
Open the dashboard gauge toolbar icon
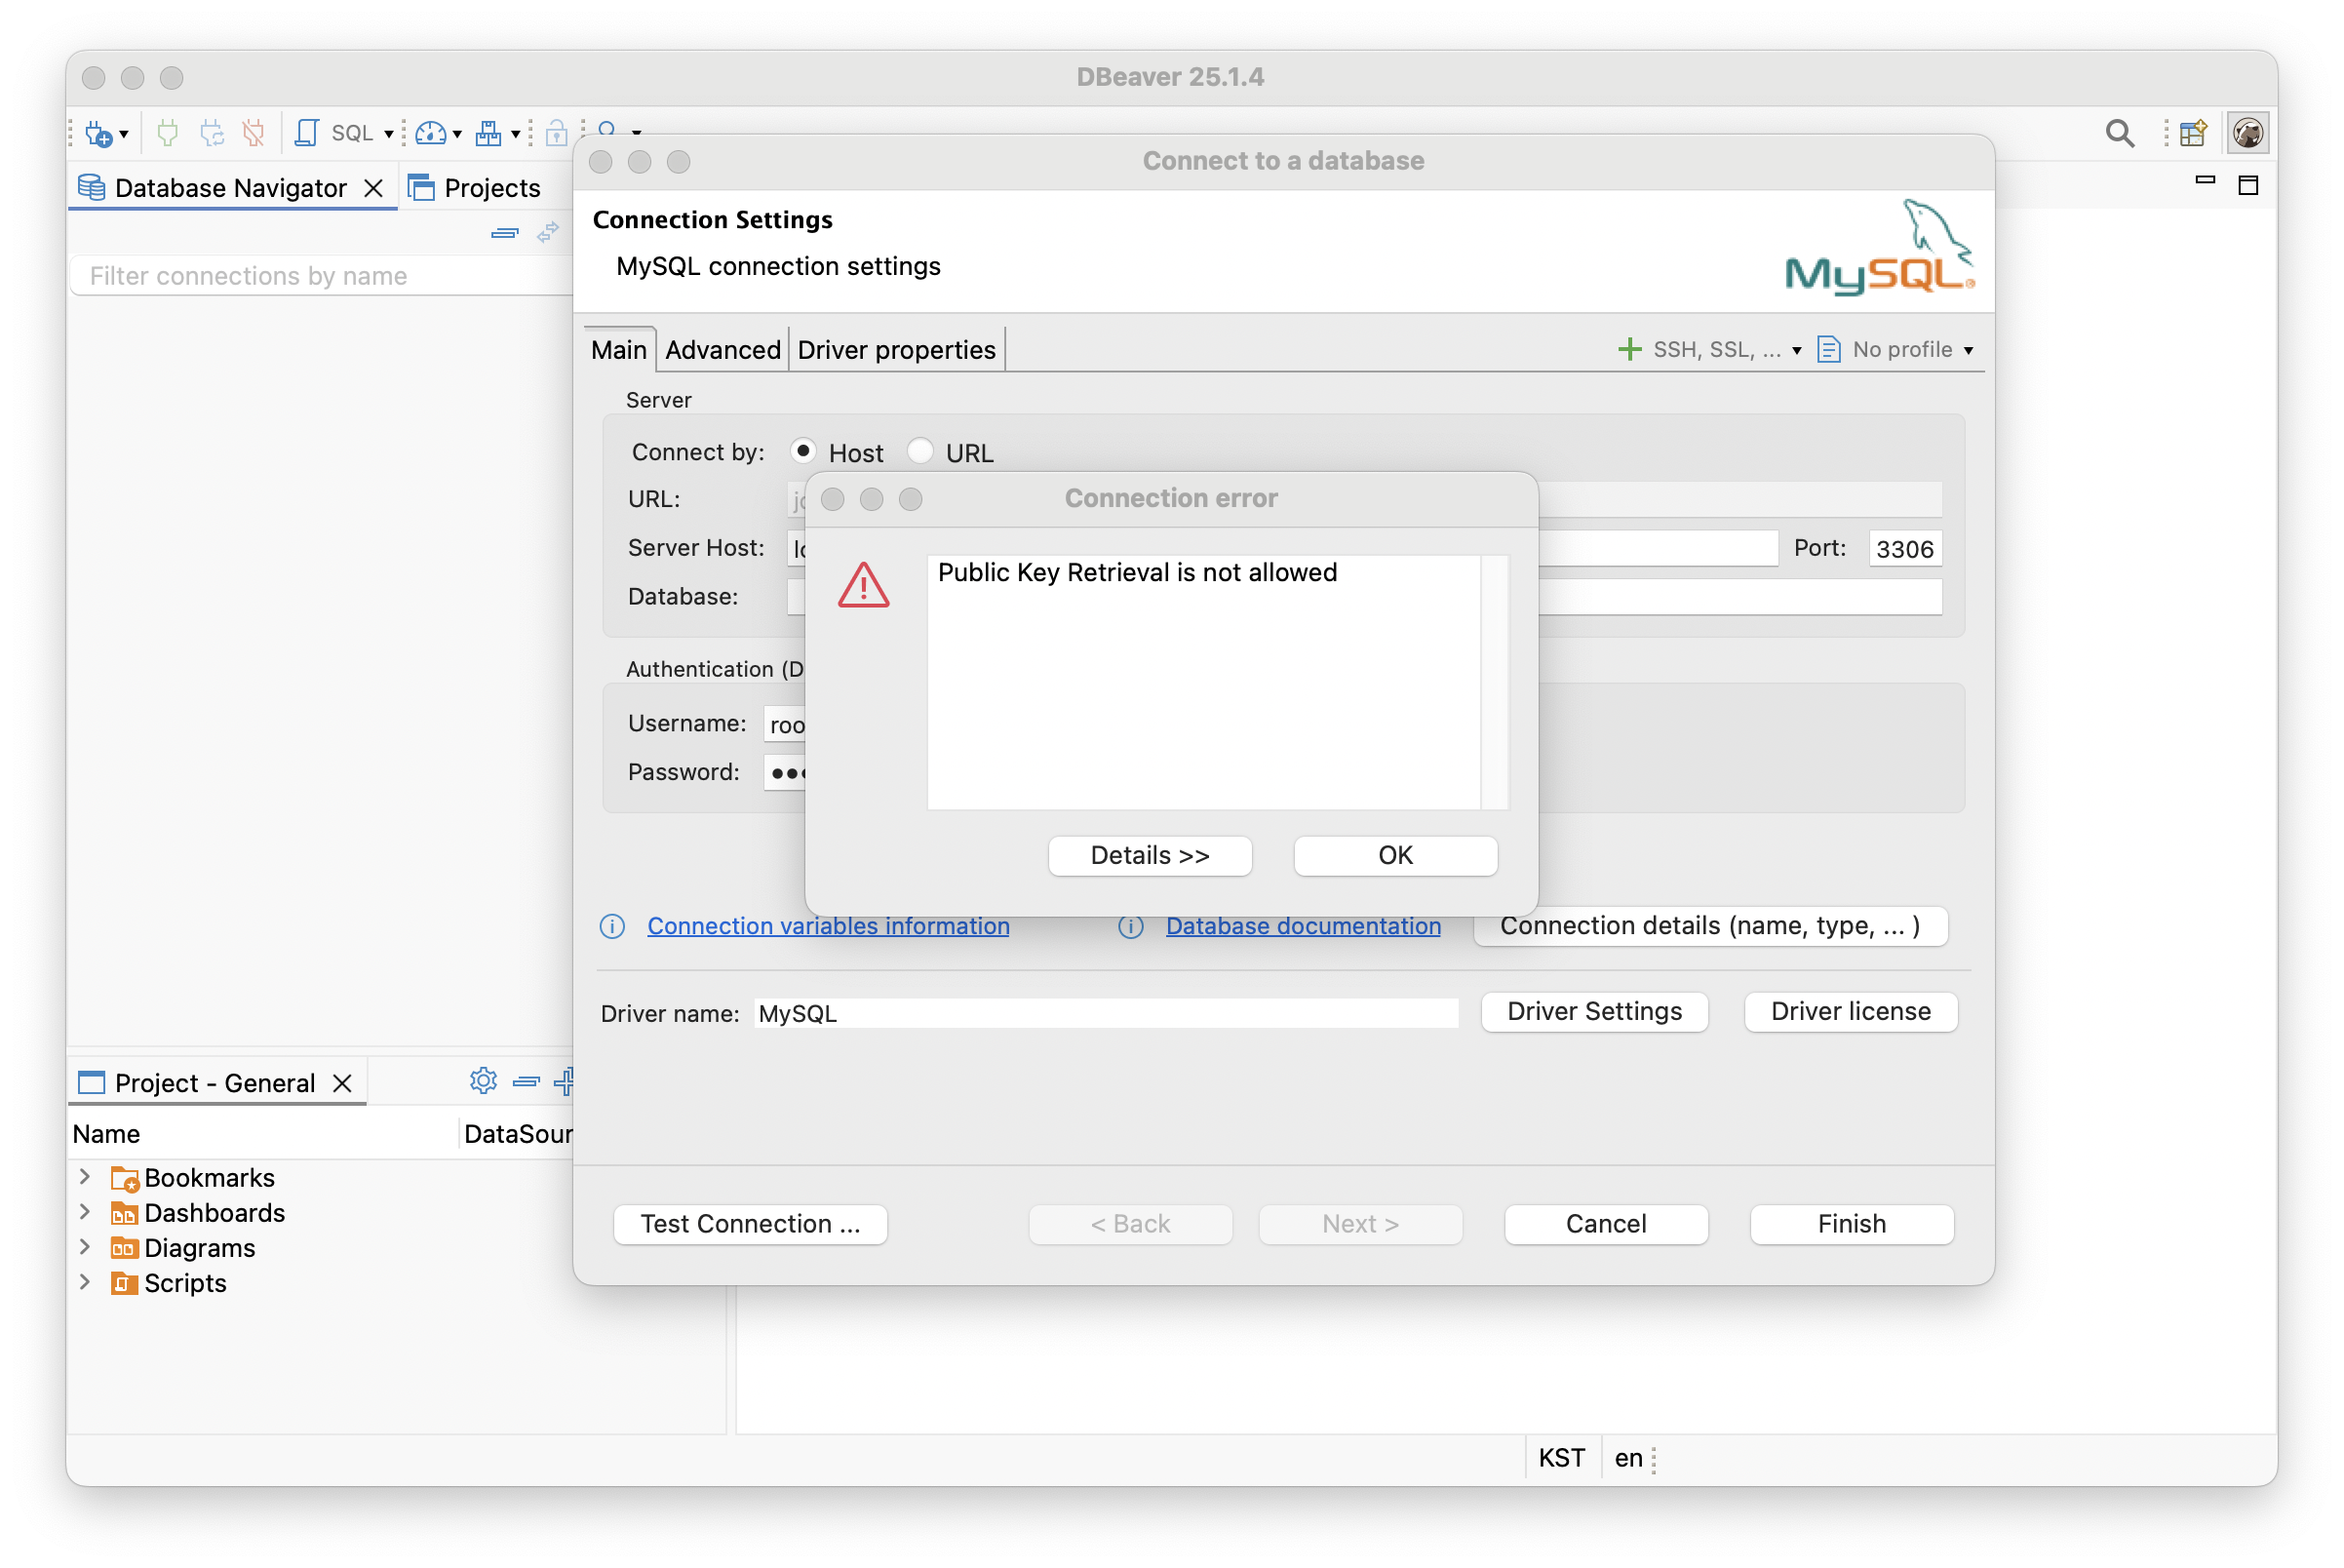pos(431,133)
